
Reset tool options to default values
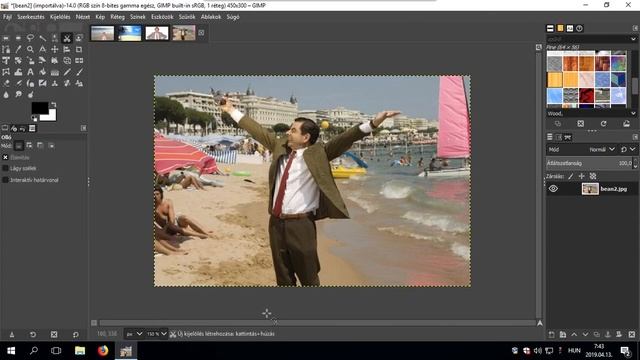tap(76, 334)
